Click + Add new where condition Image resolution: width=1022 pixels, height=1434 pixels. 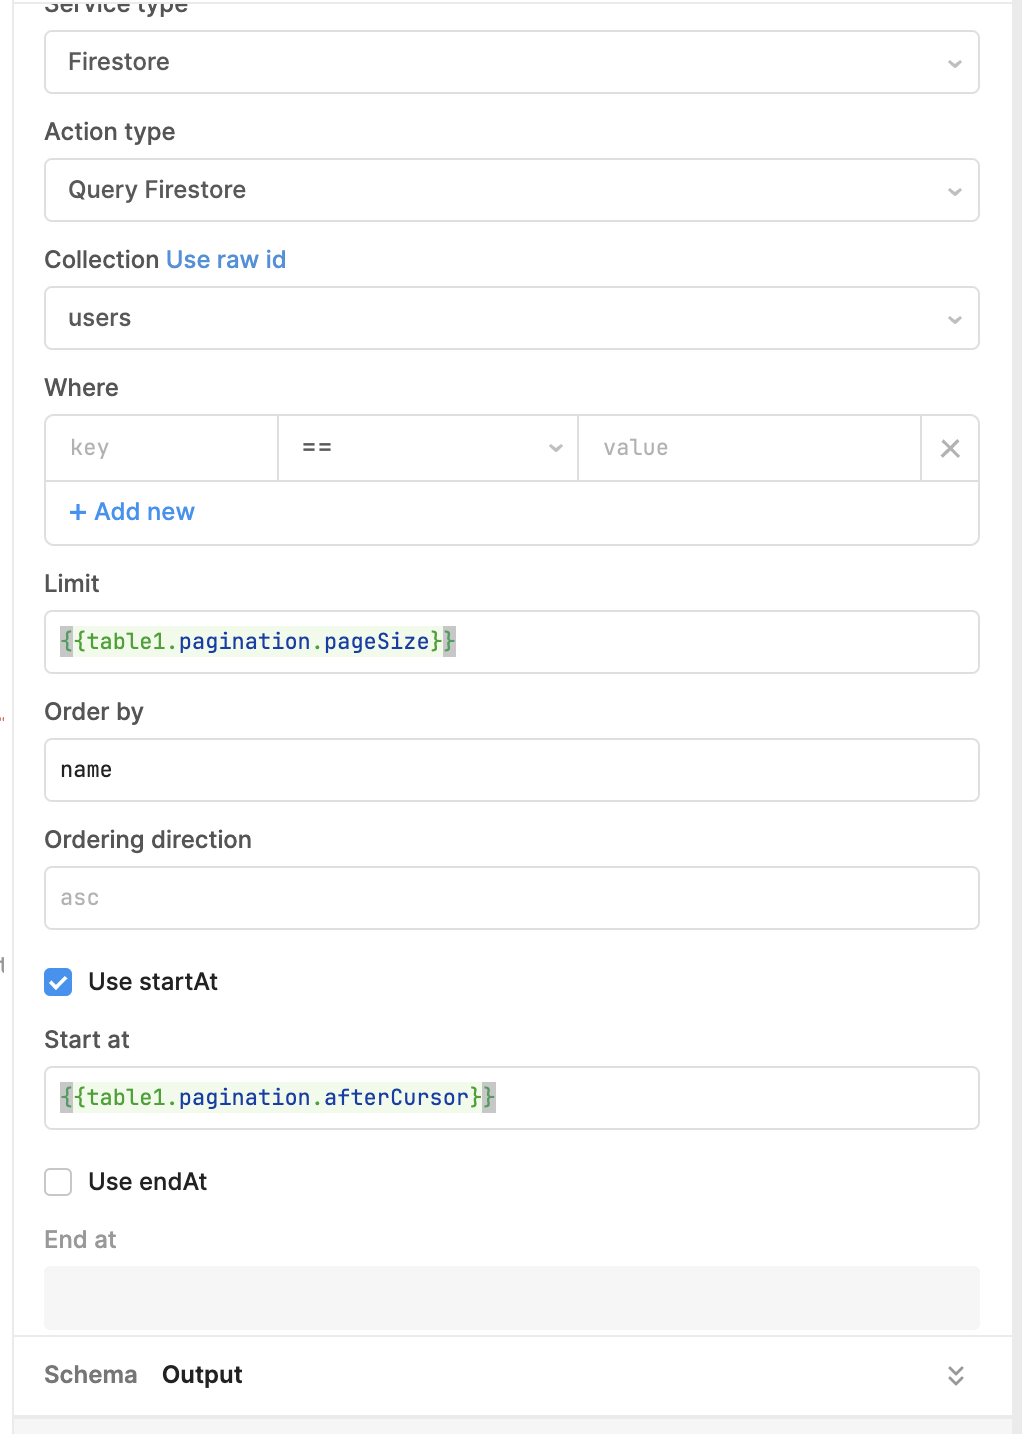pos(132,512)
